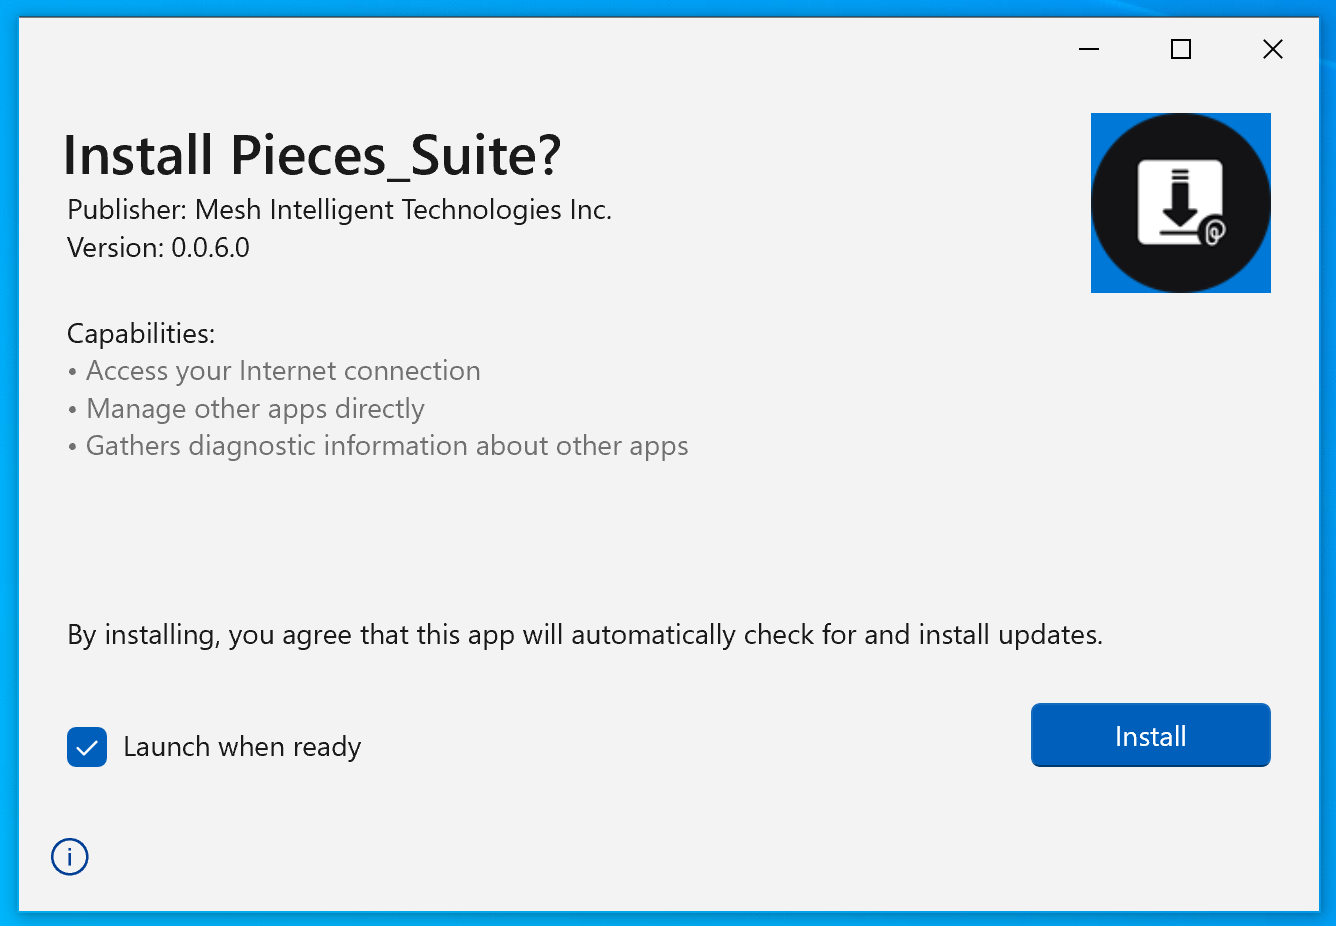This screenshot has height=926, width=1336.
Task: Click the Pieces_Suite app logo icon
Action: (1180, 203)
